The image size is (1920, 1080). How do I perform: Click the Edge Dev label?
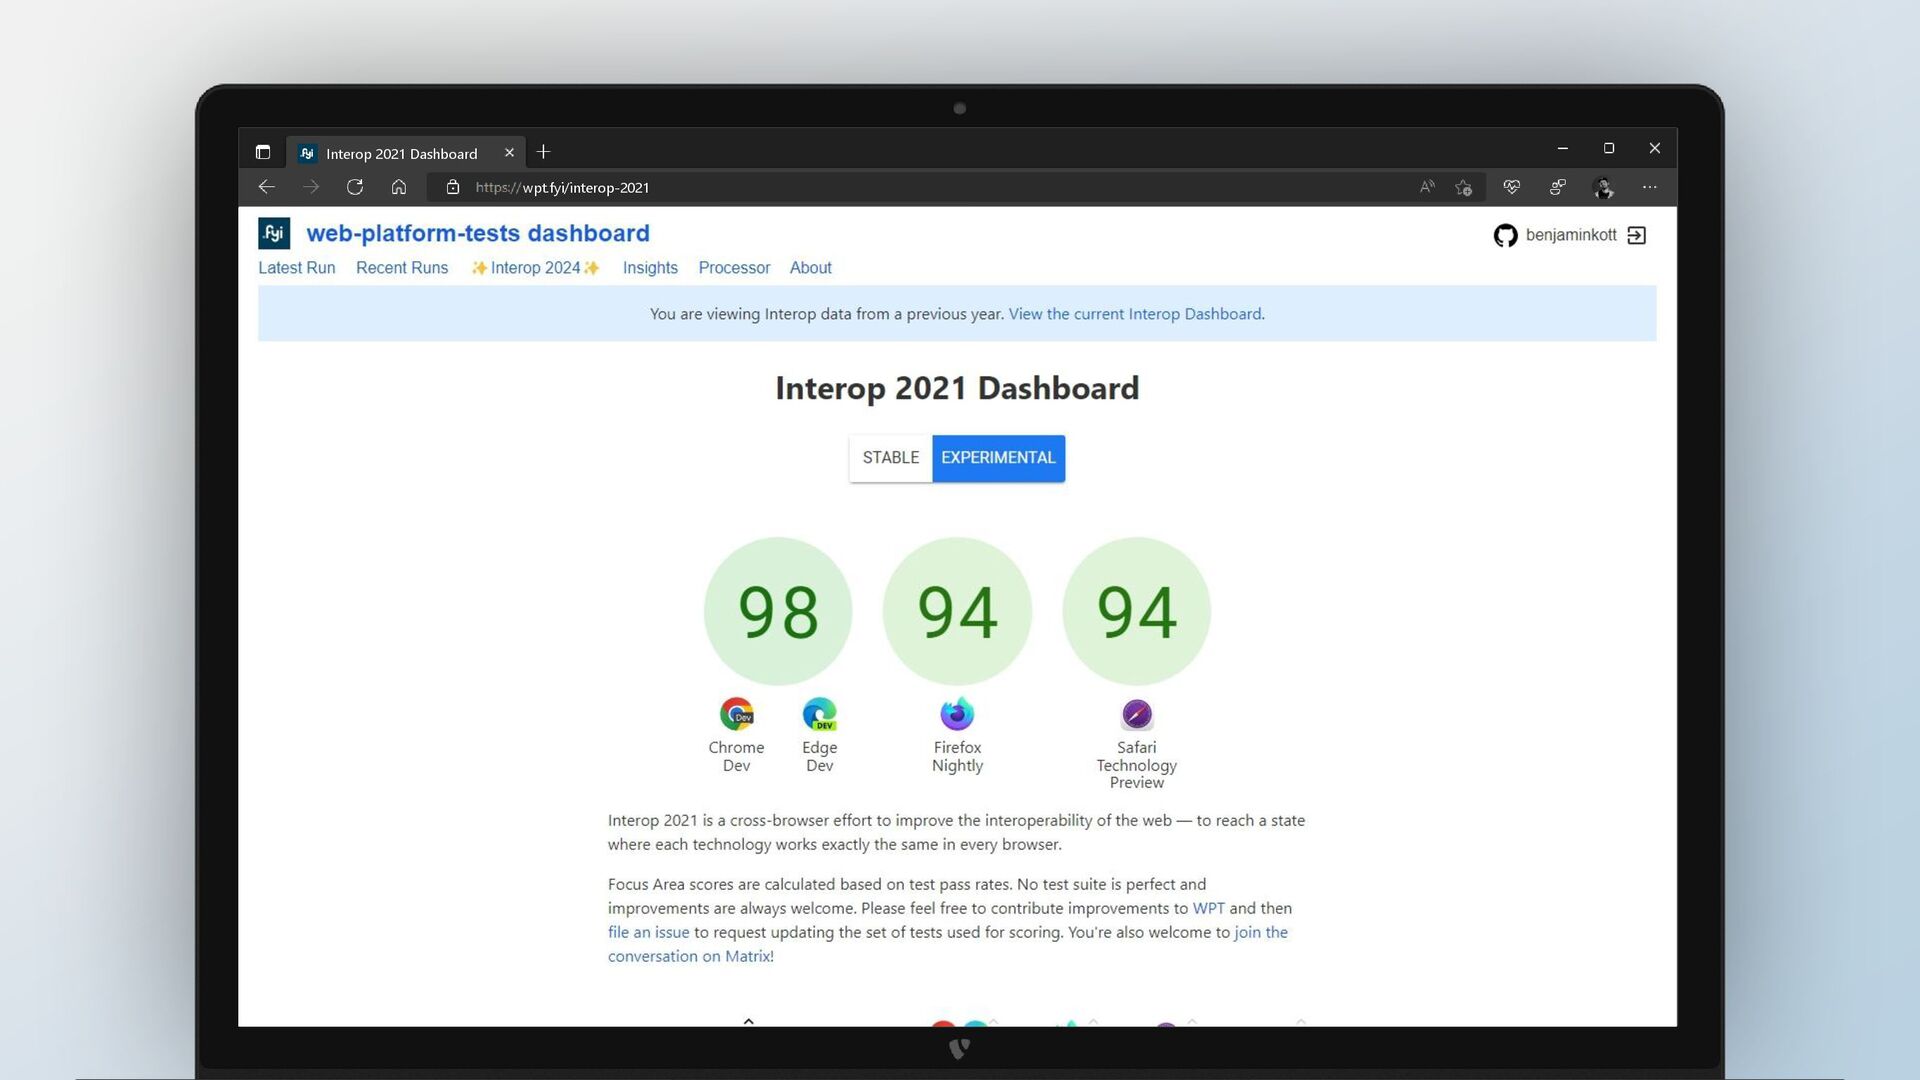(820, 756)
